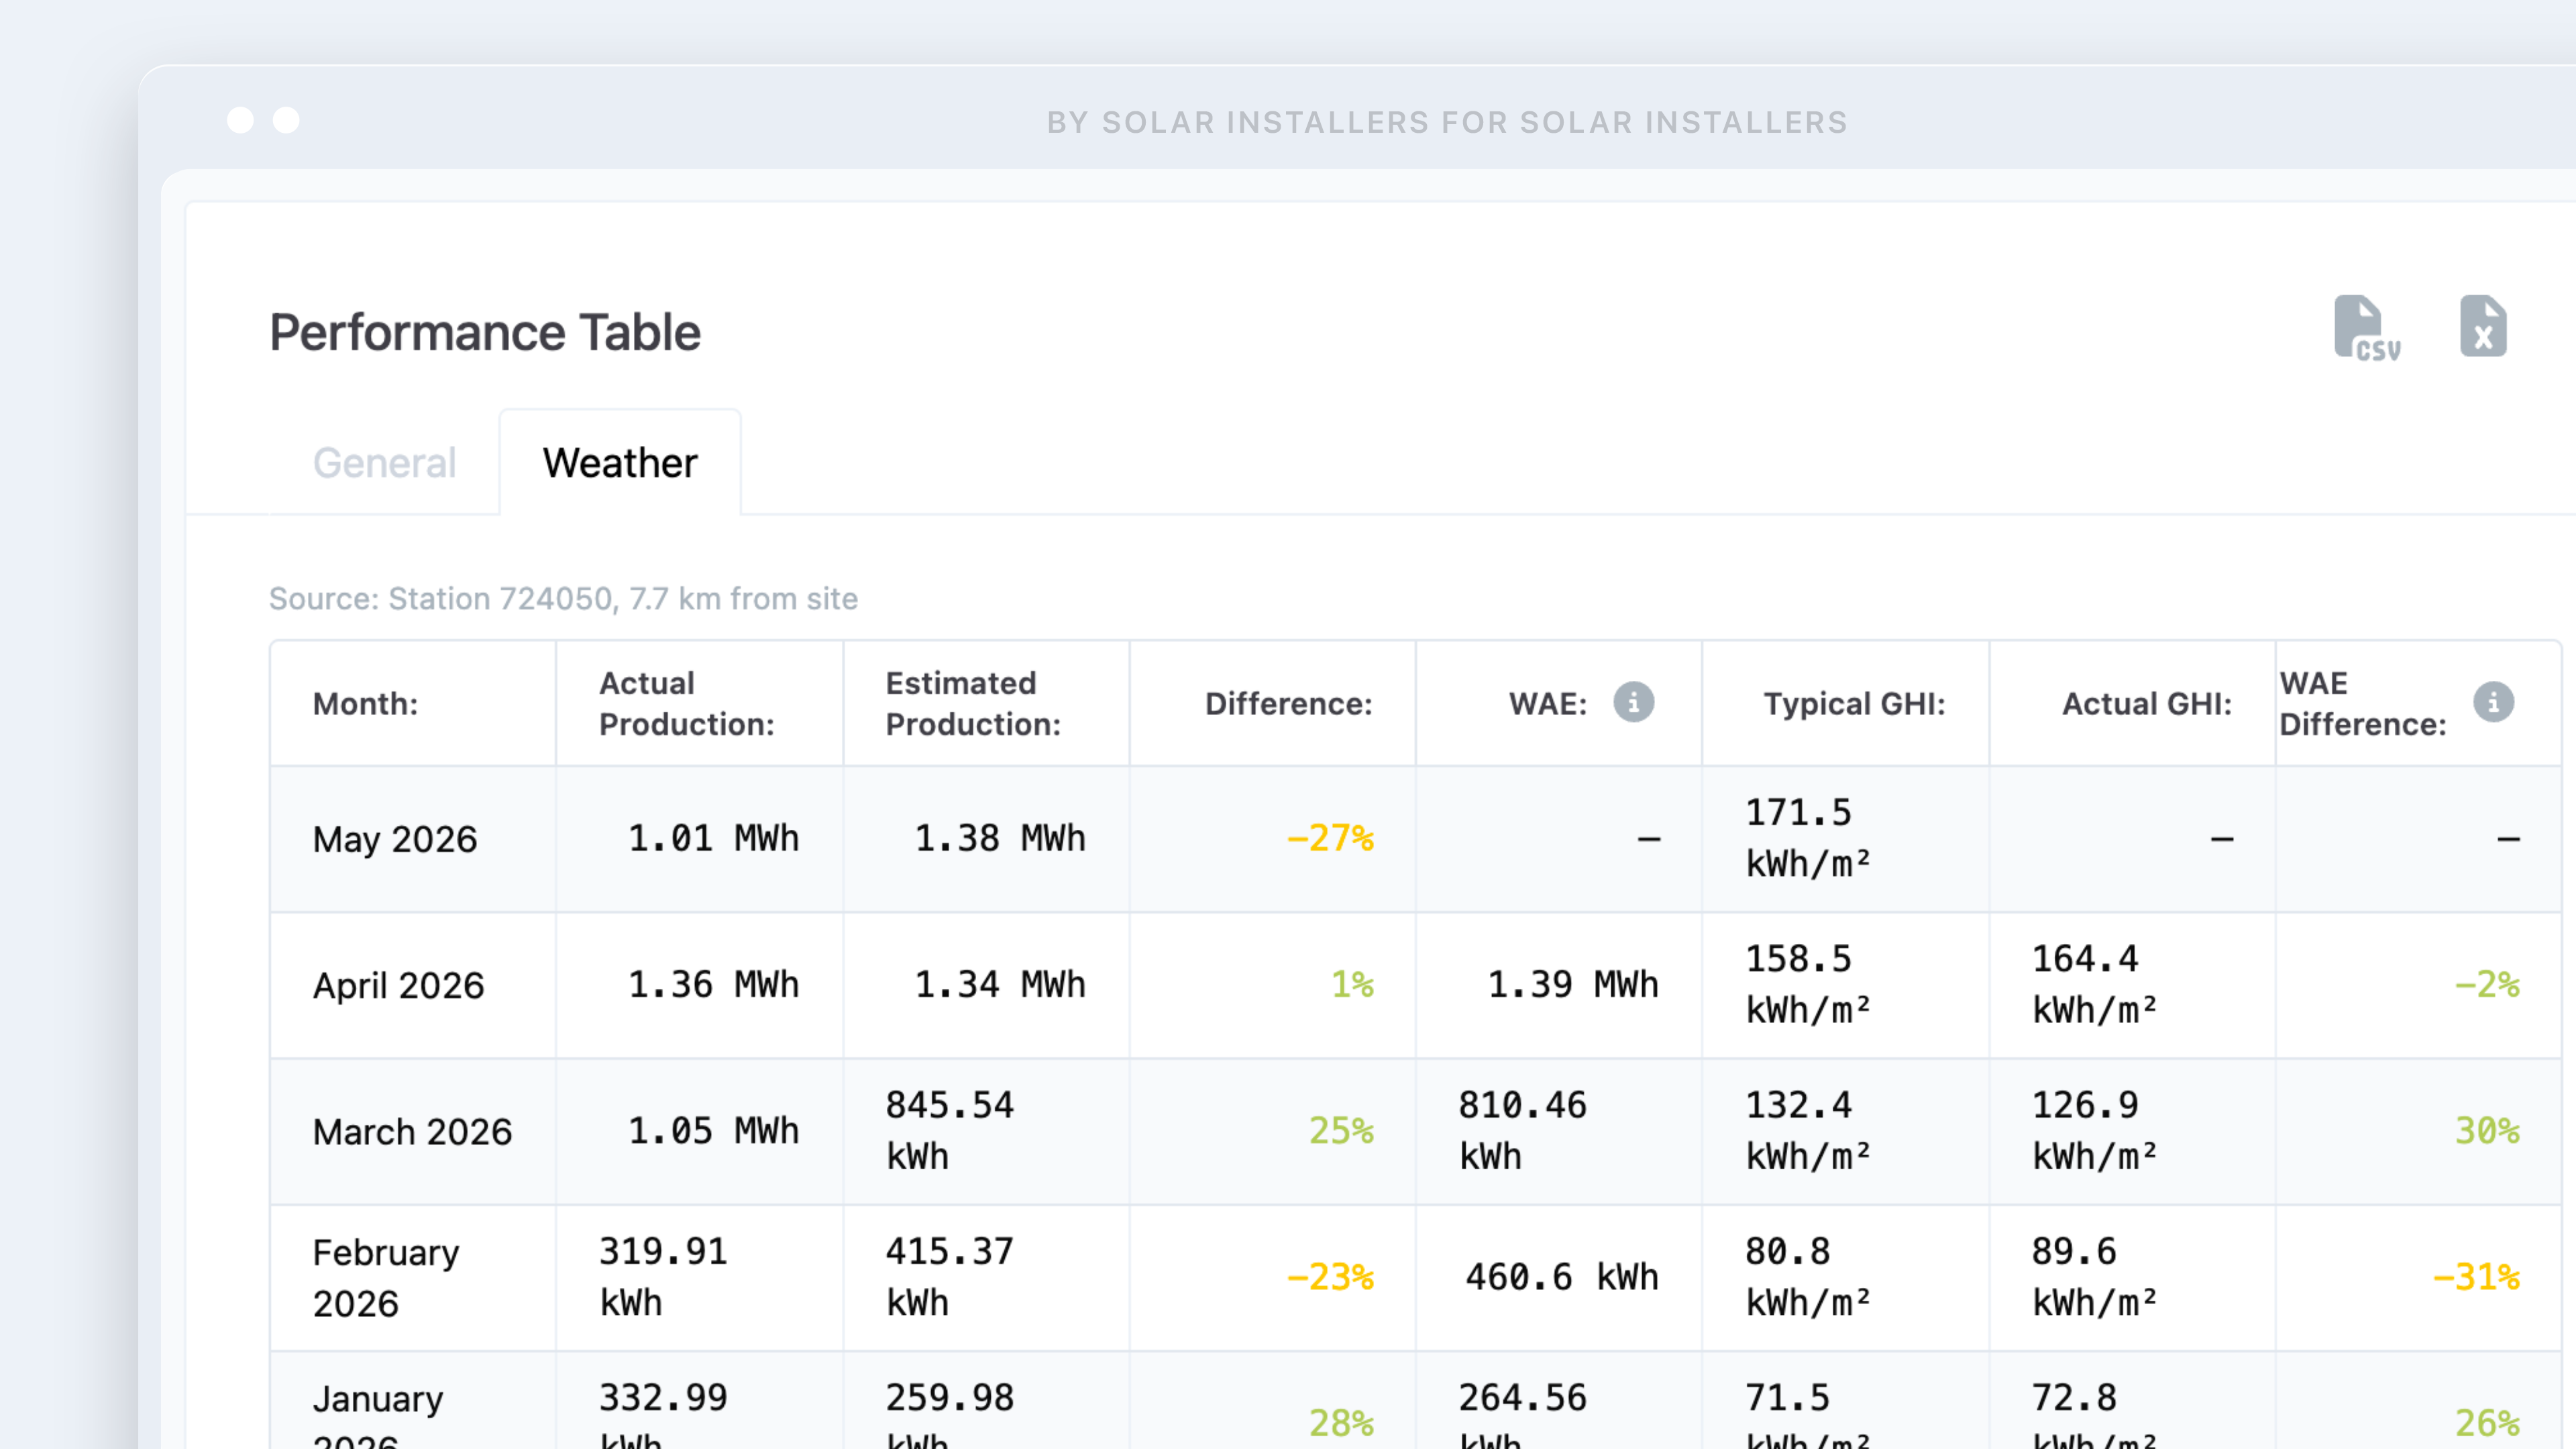Click the Actual GHI column header

(x=2146, y=704)
